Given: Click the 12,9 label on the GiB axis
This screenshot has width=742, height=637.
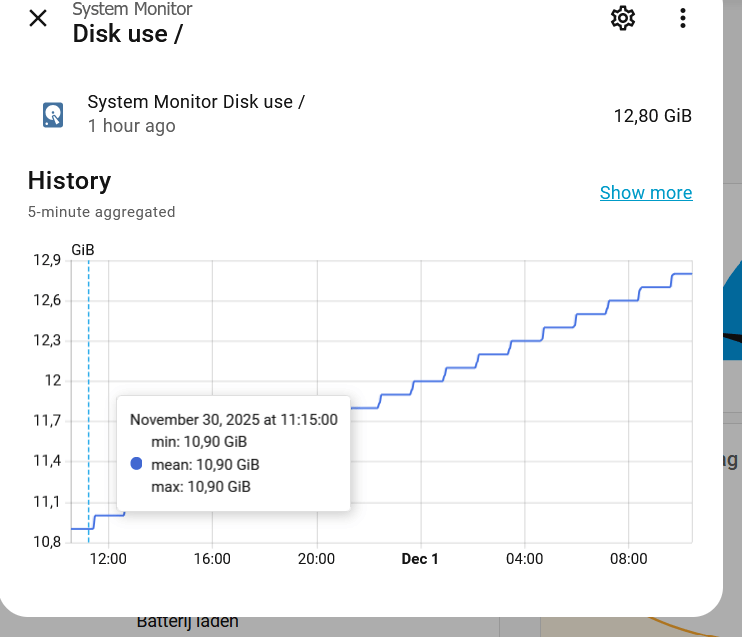Looking at the screenshot, I should tap(48, 261).
